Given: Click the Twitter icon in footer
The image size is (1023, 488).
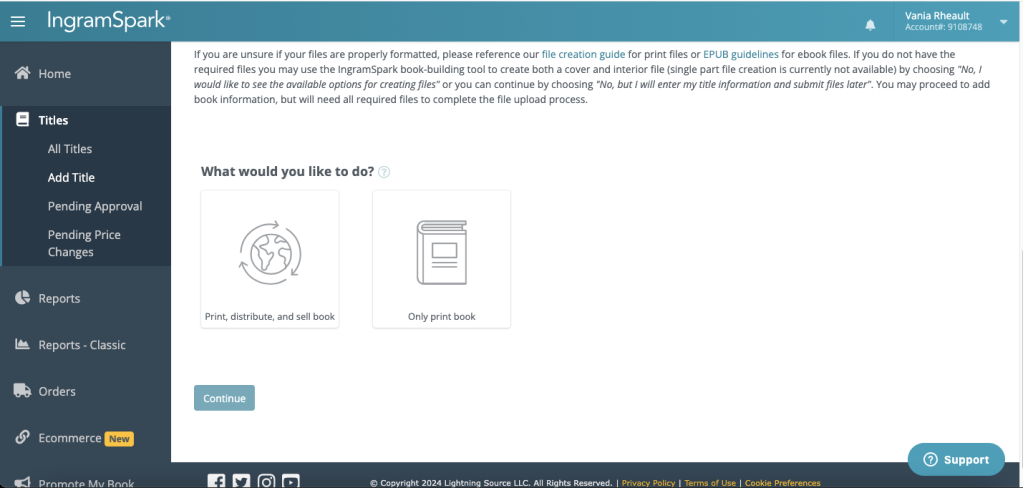Looking at the screenshot, I should tap(241, 481).
